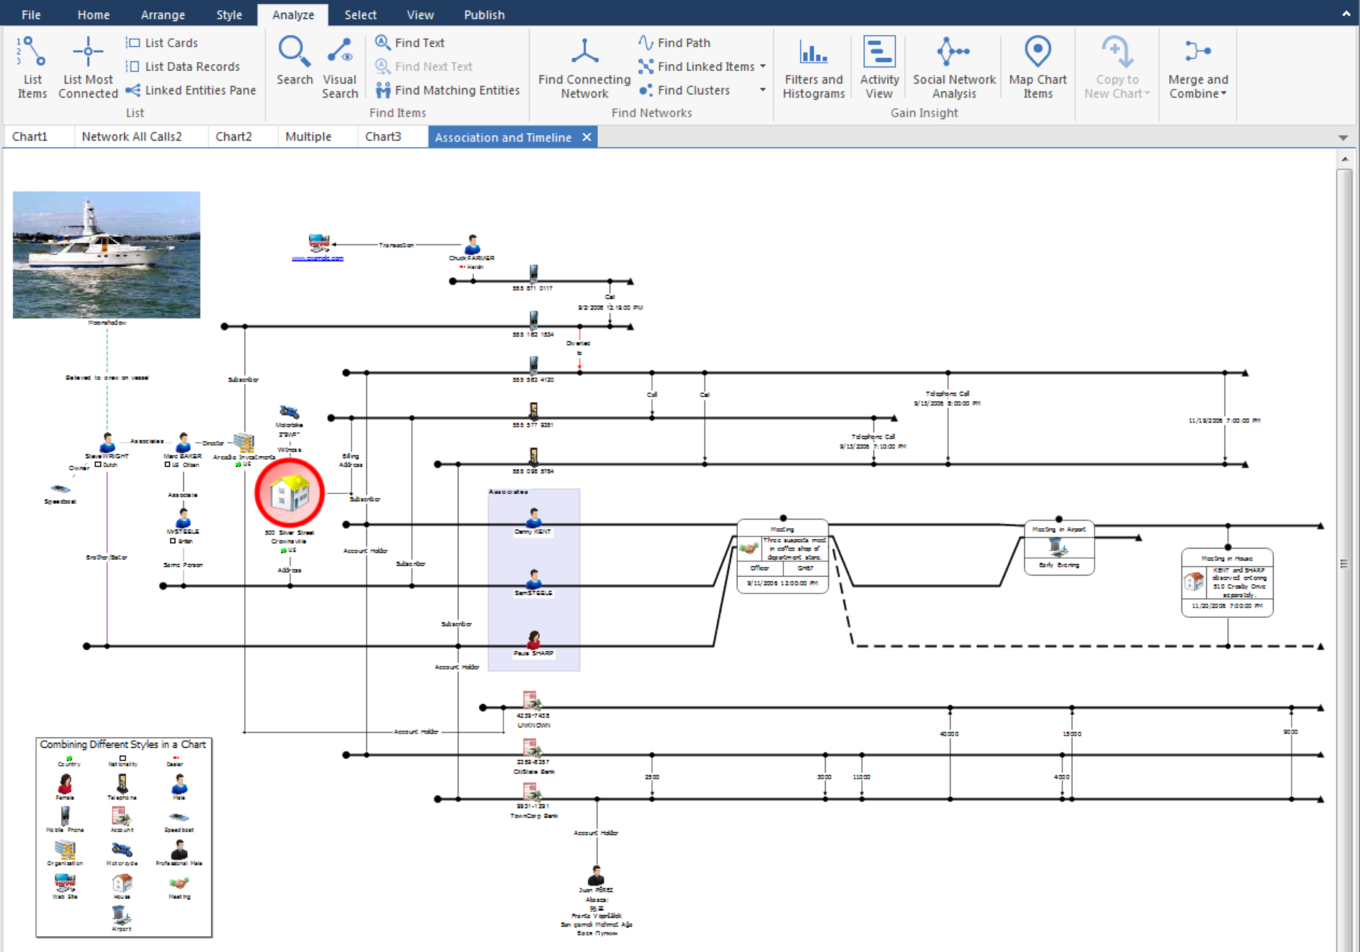Switch to the Home ribbon tab

coord(94,15)
